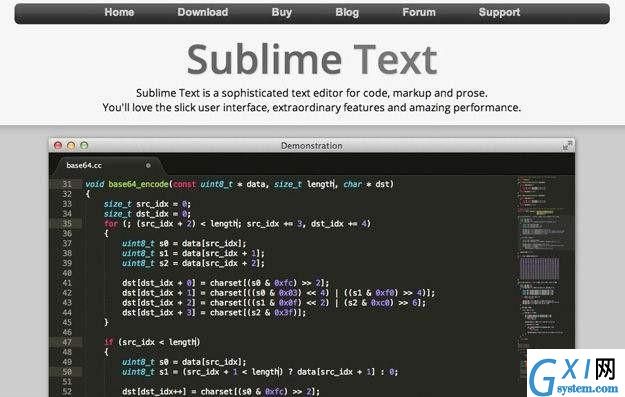Viewport: 625px width, 397px height.
Task: Click the green zoom button of Demonstration window
Action: tap(84, 145)
